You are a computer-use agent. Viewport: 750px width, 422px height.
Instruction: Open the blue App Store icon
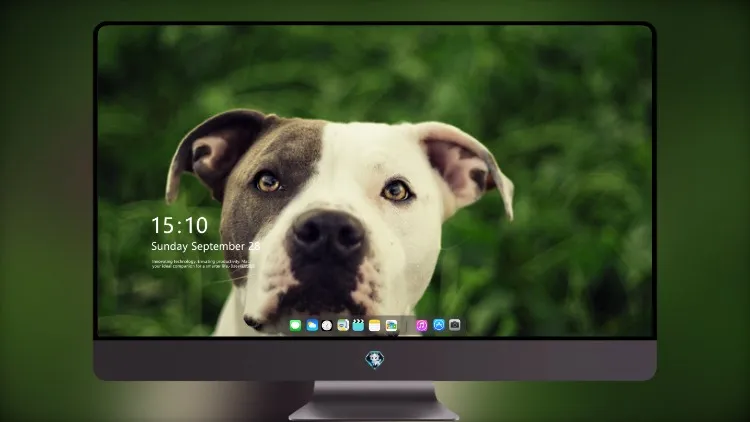pos(439,325)
